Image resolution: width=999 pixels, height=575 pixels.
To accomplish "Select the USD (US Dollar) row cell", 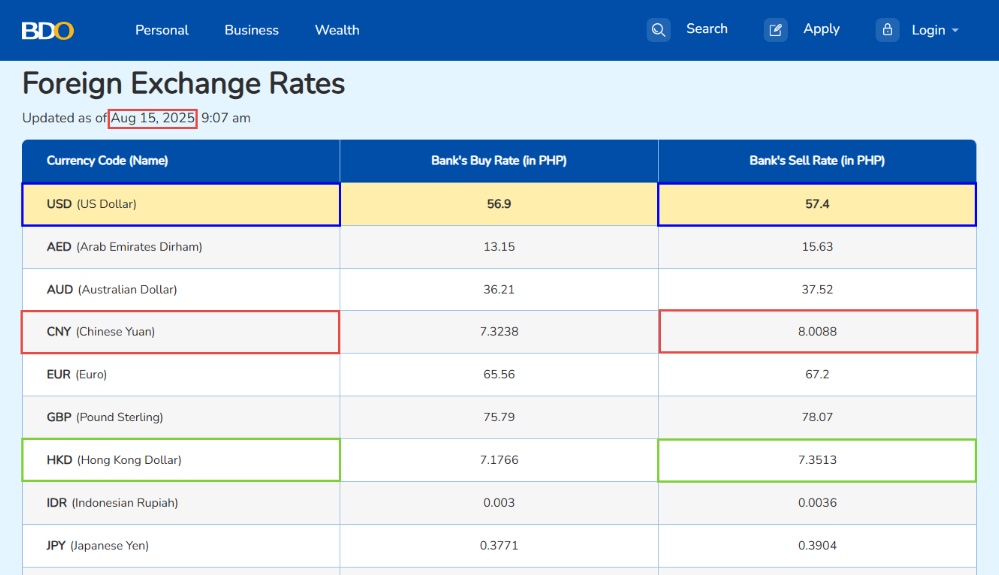I will 181,204.
